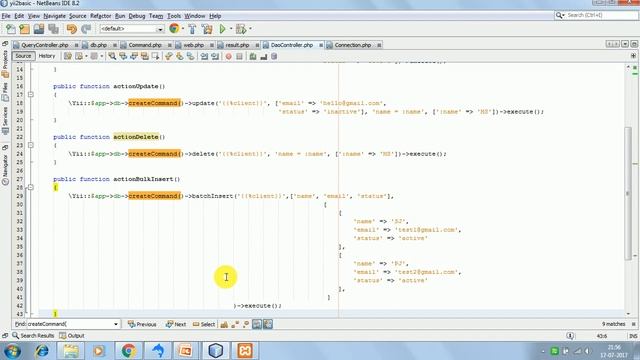Open the Debug menu
This screenshot has width=640, height=360.
coord(137,16)
